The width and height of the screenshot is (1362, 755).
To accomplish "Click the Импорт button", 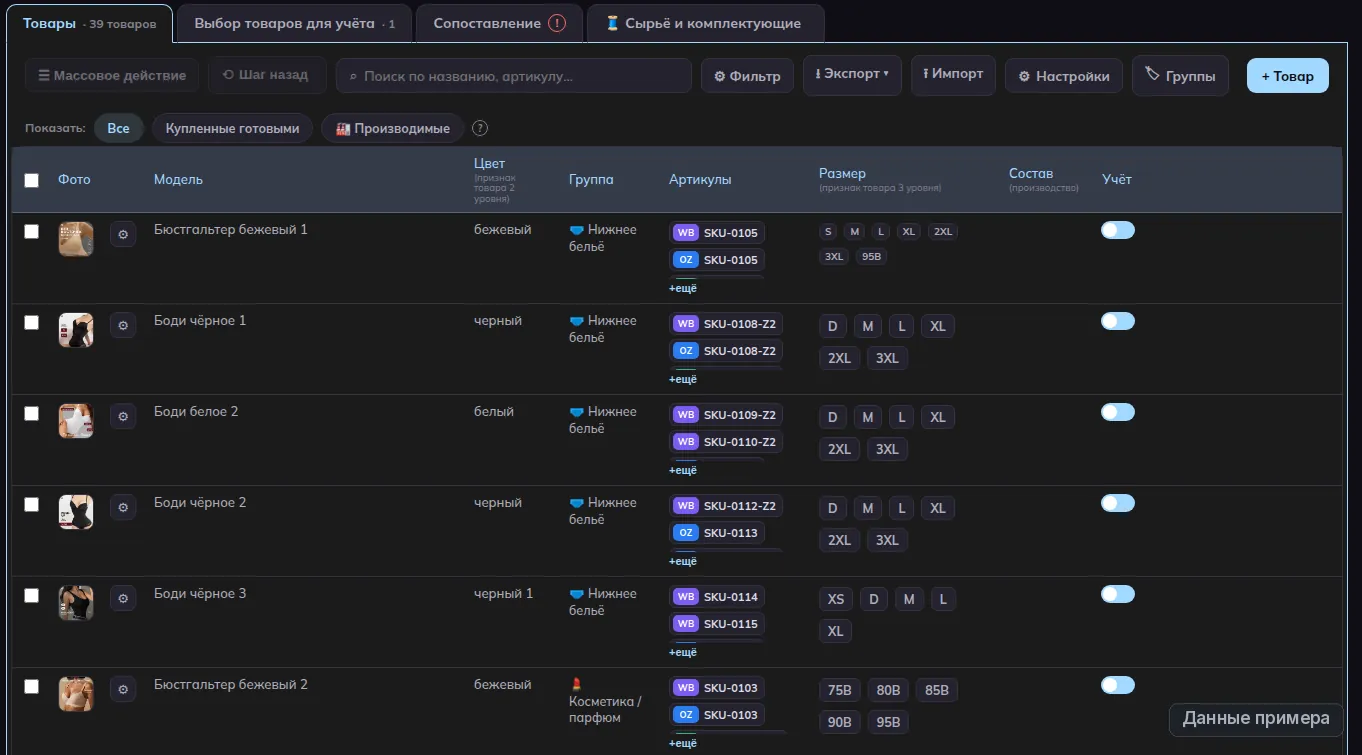I will coord(953,75).
